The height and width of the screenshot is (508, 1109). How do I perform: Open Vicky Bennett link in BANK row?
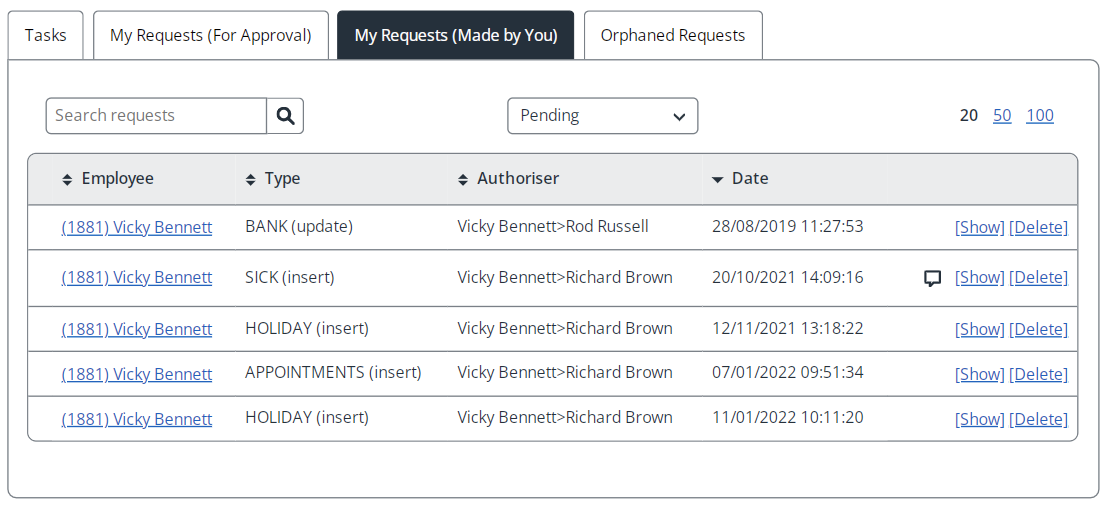click(137, 227)
